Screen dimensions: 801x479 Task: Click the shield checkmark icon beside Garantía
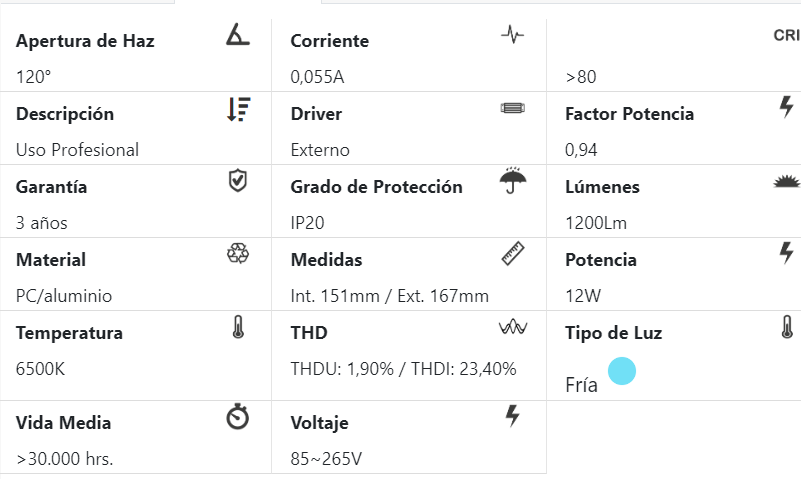point(237,181)
